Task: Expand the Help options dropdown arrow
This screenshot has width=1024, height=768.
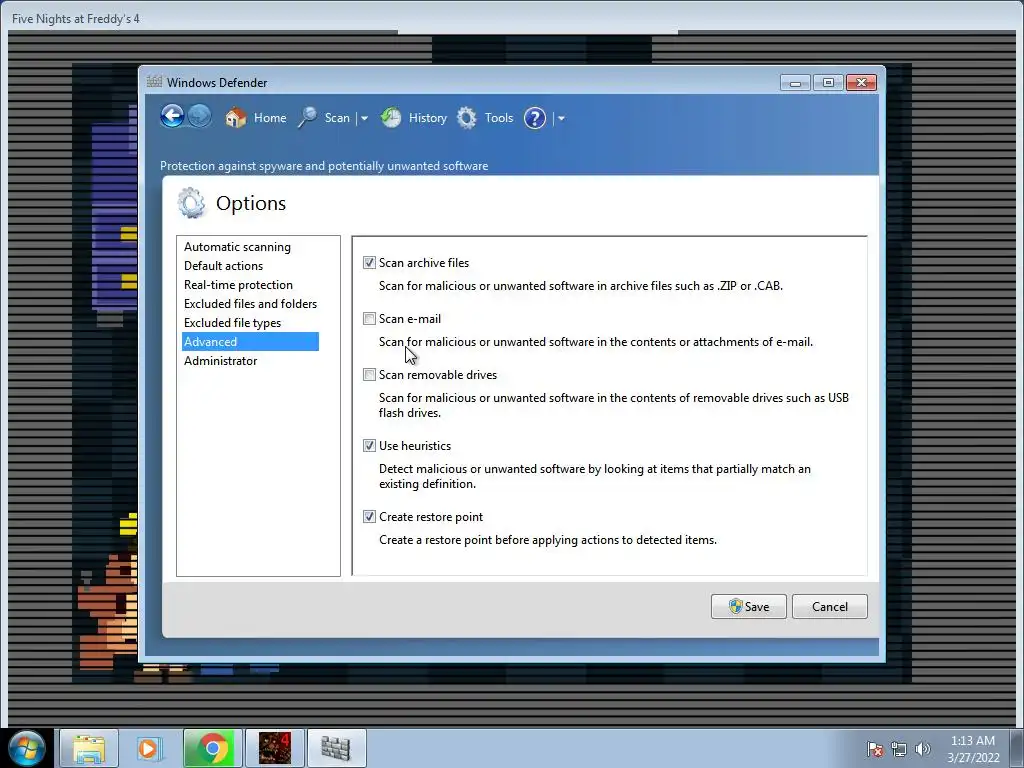Action: [x=561, y=118]
